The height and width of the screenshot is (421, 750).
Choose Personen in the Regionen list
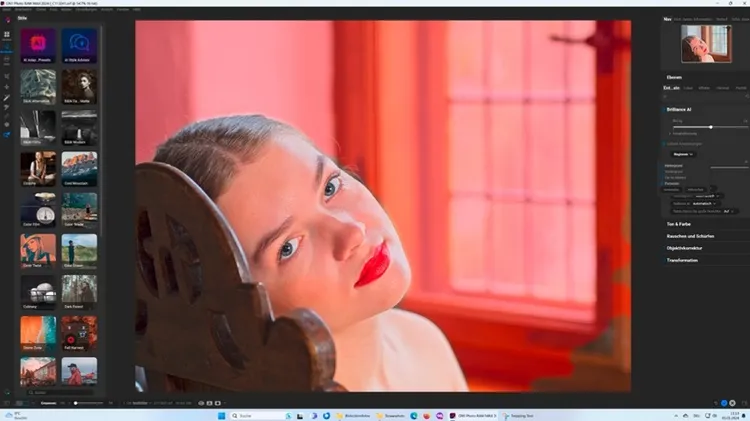coord(672,184)
